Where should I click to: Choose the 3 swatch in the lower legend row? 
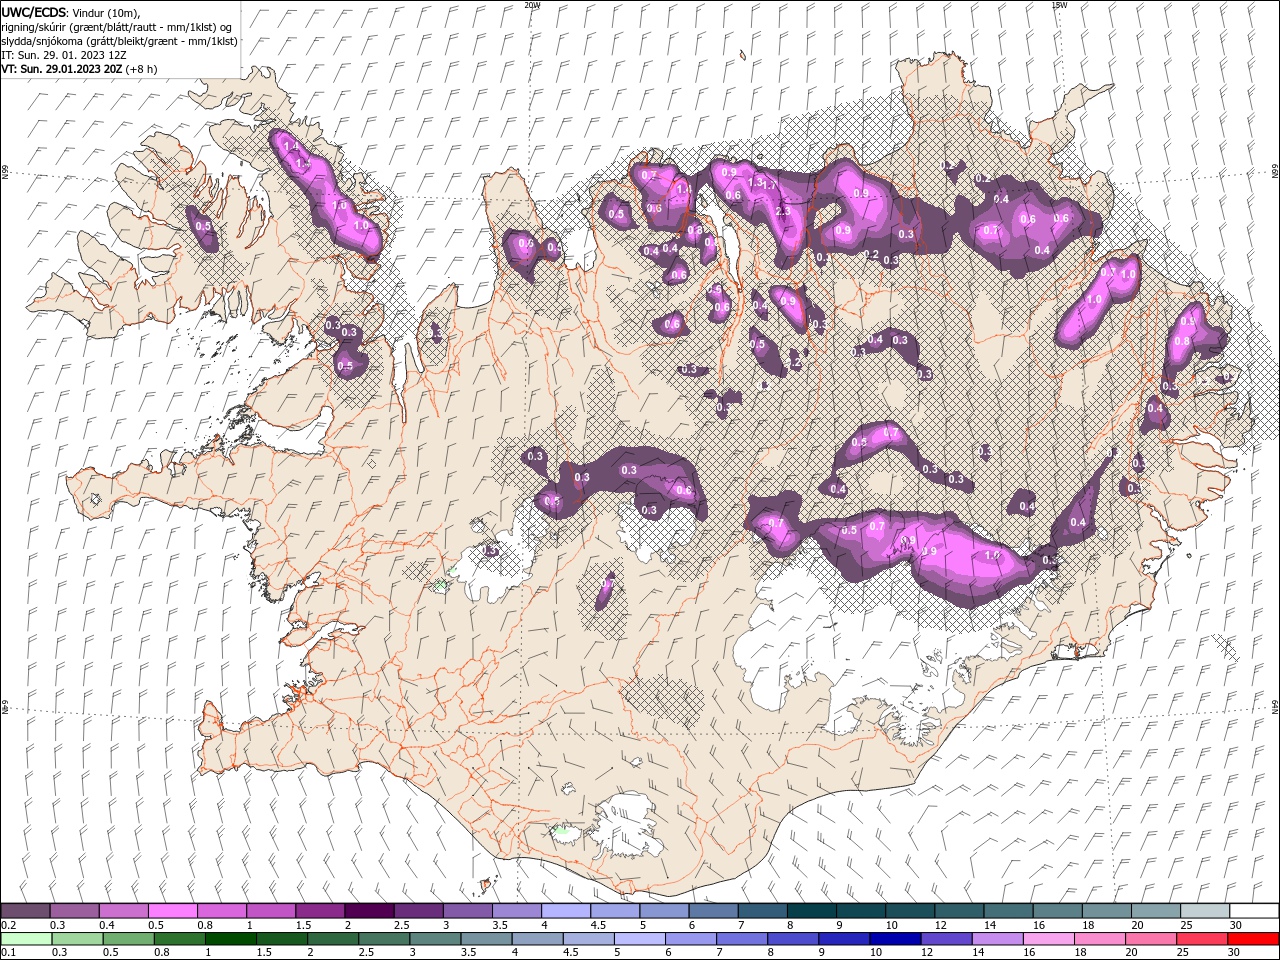[x=434, y=939]
